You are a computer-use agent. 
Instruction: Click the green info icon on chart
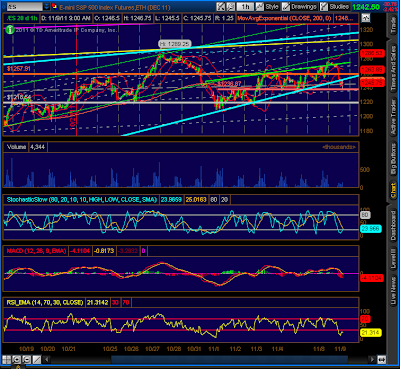10,30
